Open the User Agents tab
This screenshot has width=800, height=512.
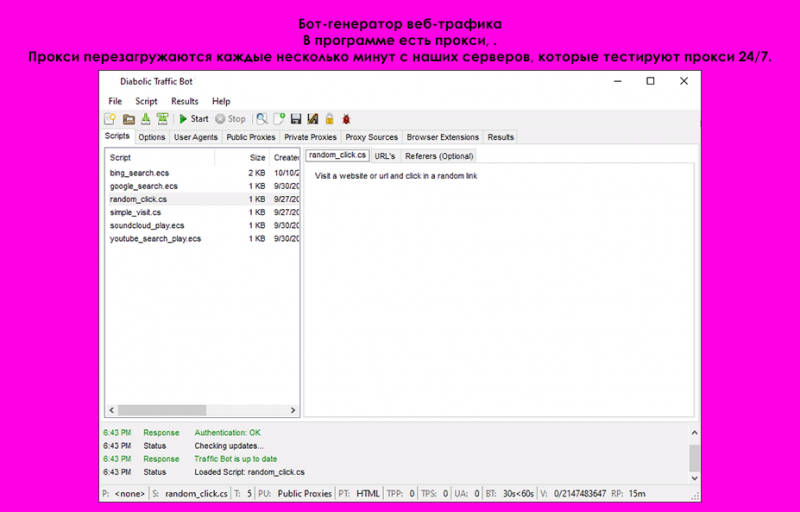pos(195,137)
